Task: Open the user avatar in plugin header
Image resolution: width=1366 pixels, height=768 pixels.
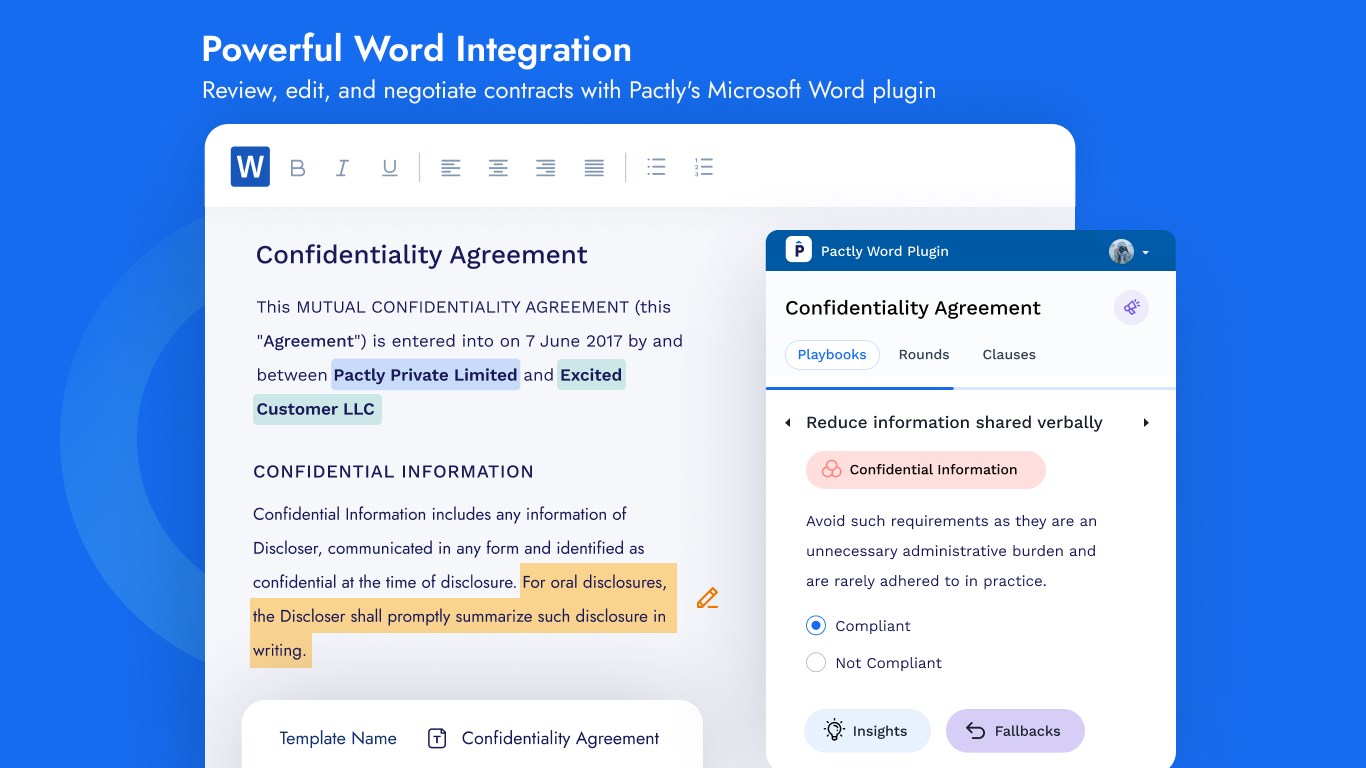Action: pos(1121,251)
